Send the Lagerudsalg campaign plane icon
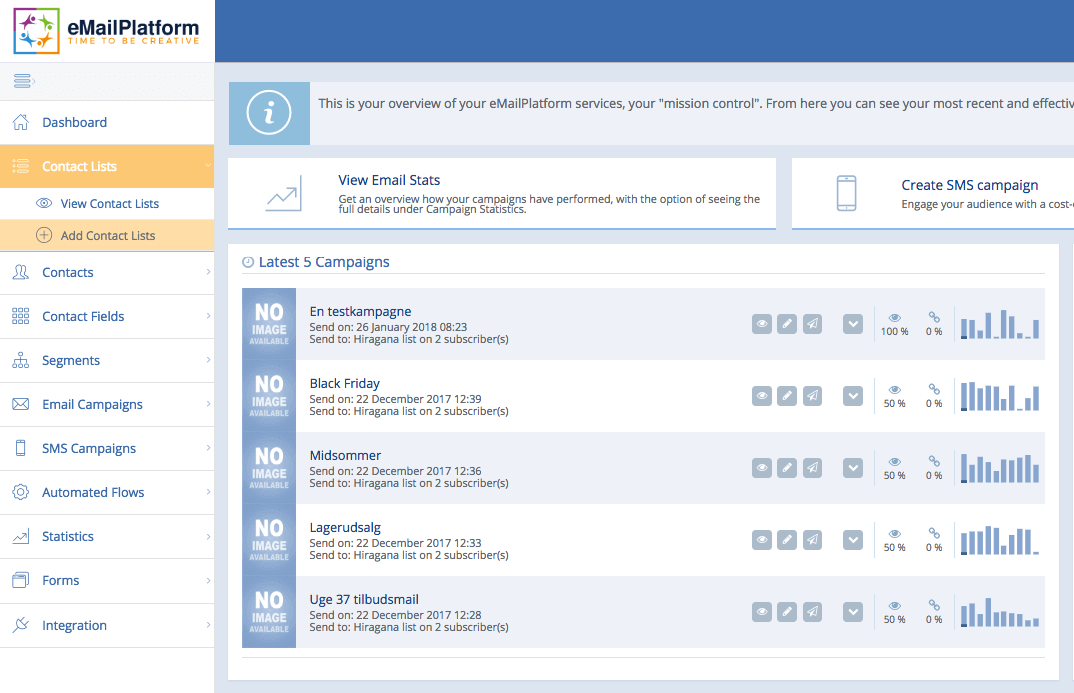Screen dimensions: 1074x693 812,540
